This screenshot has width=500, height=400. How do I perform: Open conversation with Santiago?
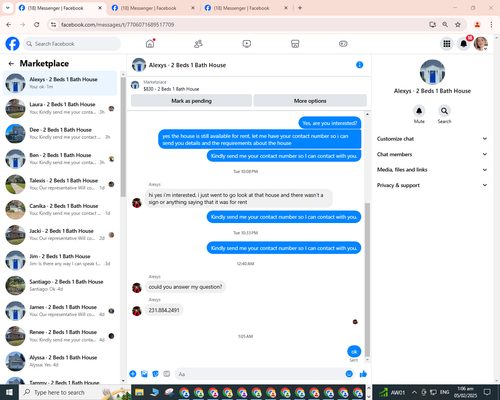[60, 285]
